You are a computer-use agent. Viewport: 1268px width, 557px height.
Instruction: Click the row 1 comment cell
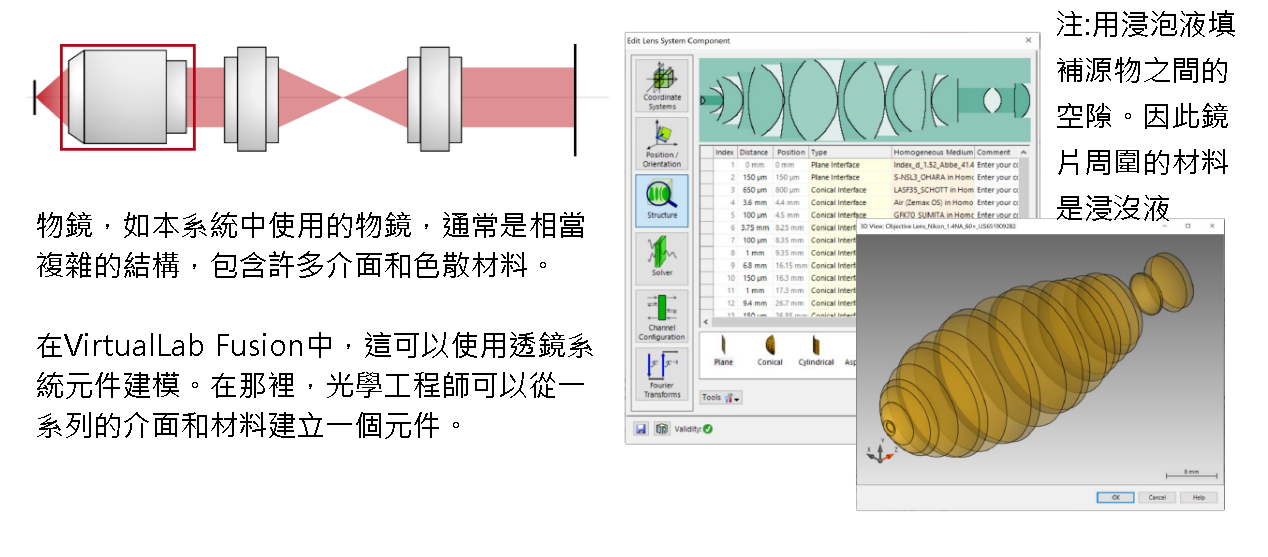tap(994, 164)
